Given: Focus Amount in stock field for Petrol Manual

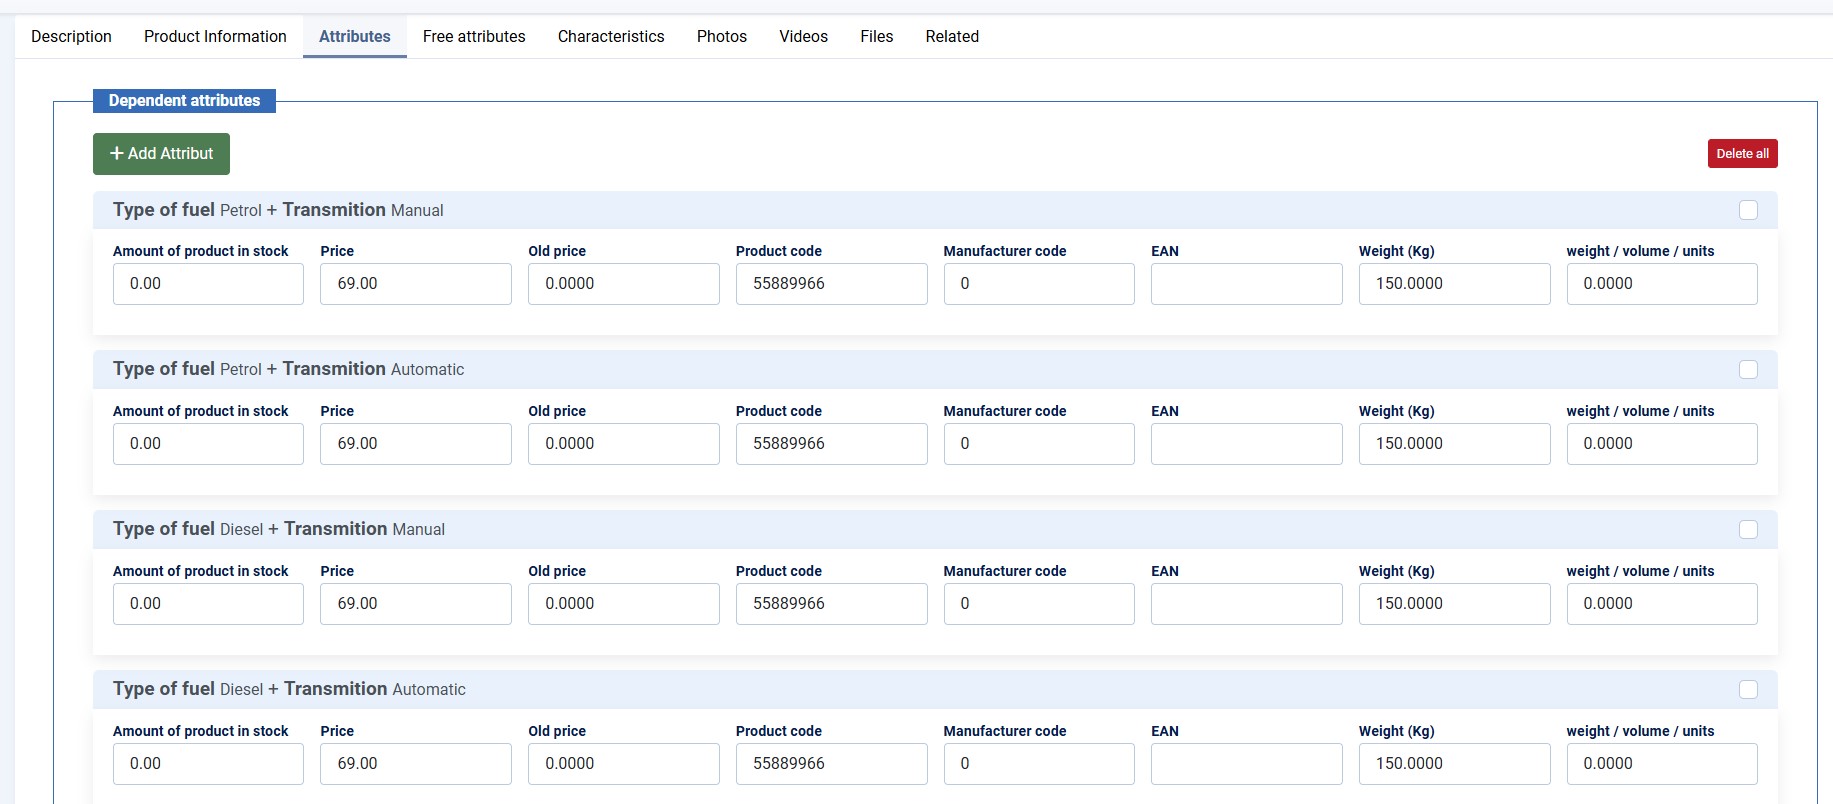Looking at the screenshot, I should pyautogui.click(x=208, y=284).
